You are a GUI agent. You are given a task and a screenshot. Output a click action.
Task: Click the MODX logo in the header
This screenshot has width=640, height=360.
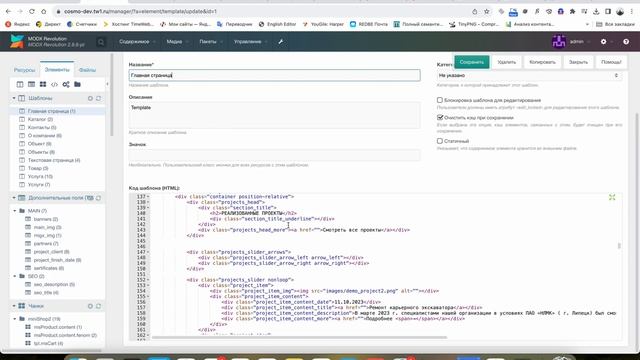tap(17, 41)
